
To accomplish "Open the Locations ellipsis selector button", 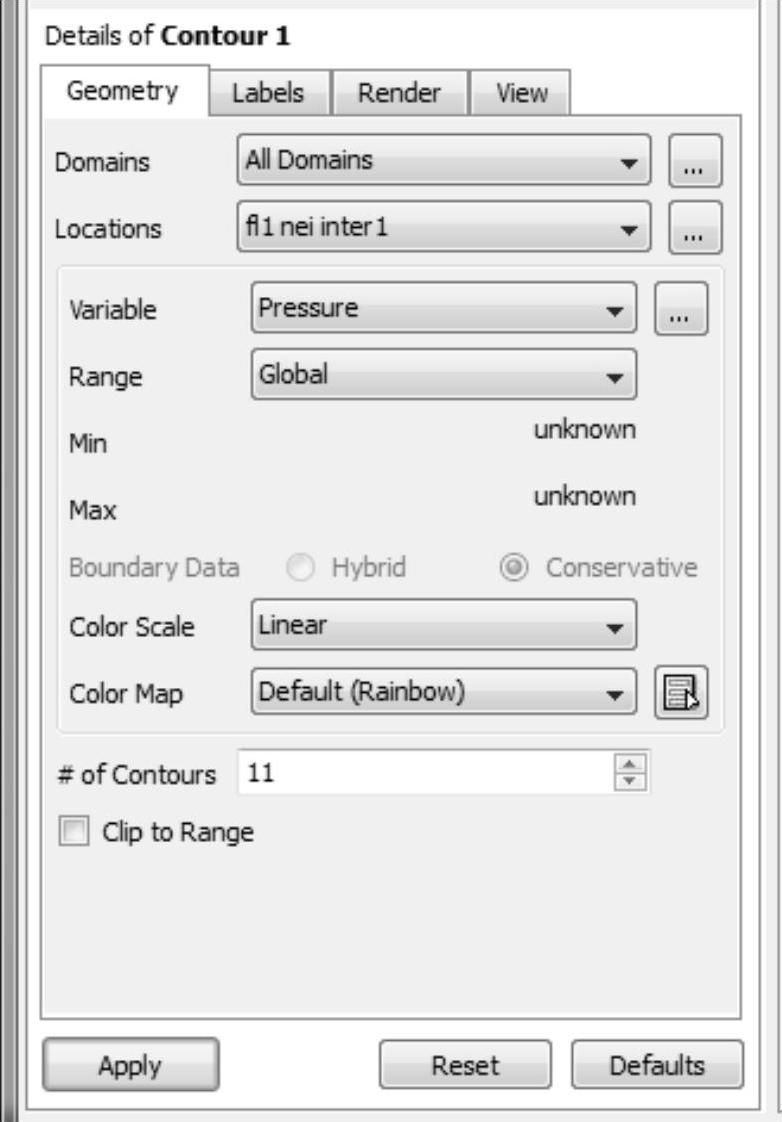I will (694, 228).
